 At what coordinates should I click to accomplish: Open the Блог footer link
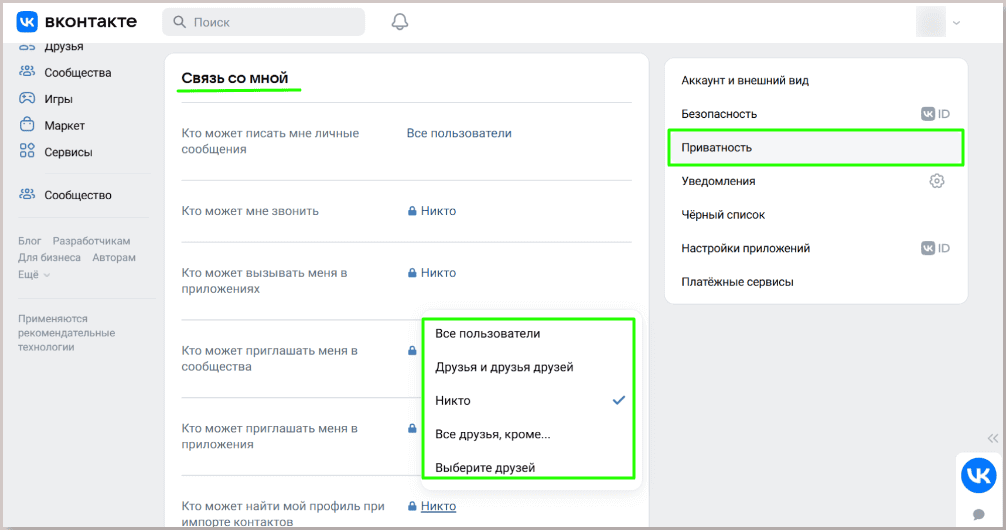[x=30, y=241]
